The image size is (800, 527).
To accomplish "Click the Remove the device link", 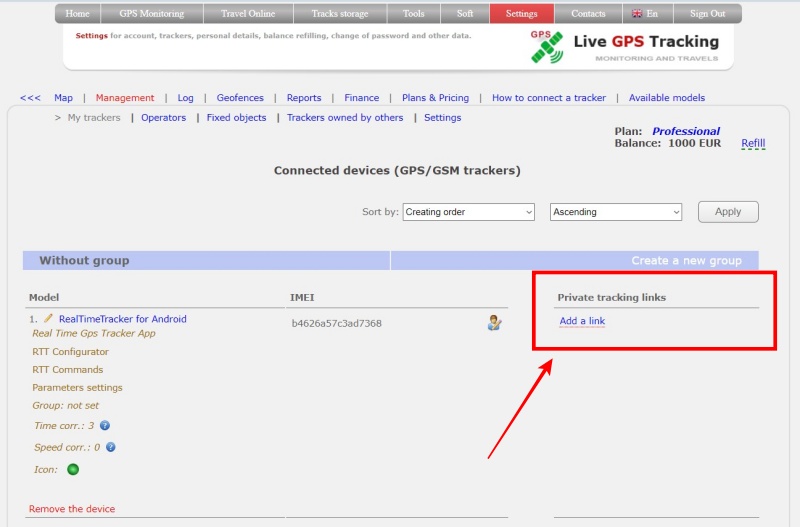I will pyautogui.click(x=72, y=509).
